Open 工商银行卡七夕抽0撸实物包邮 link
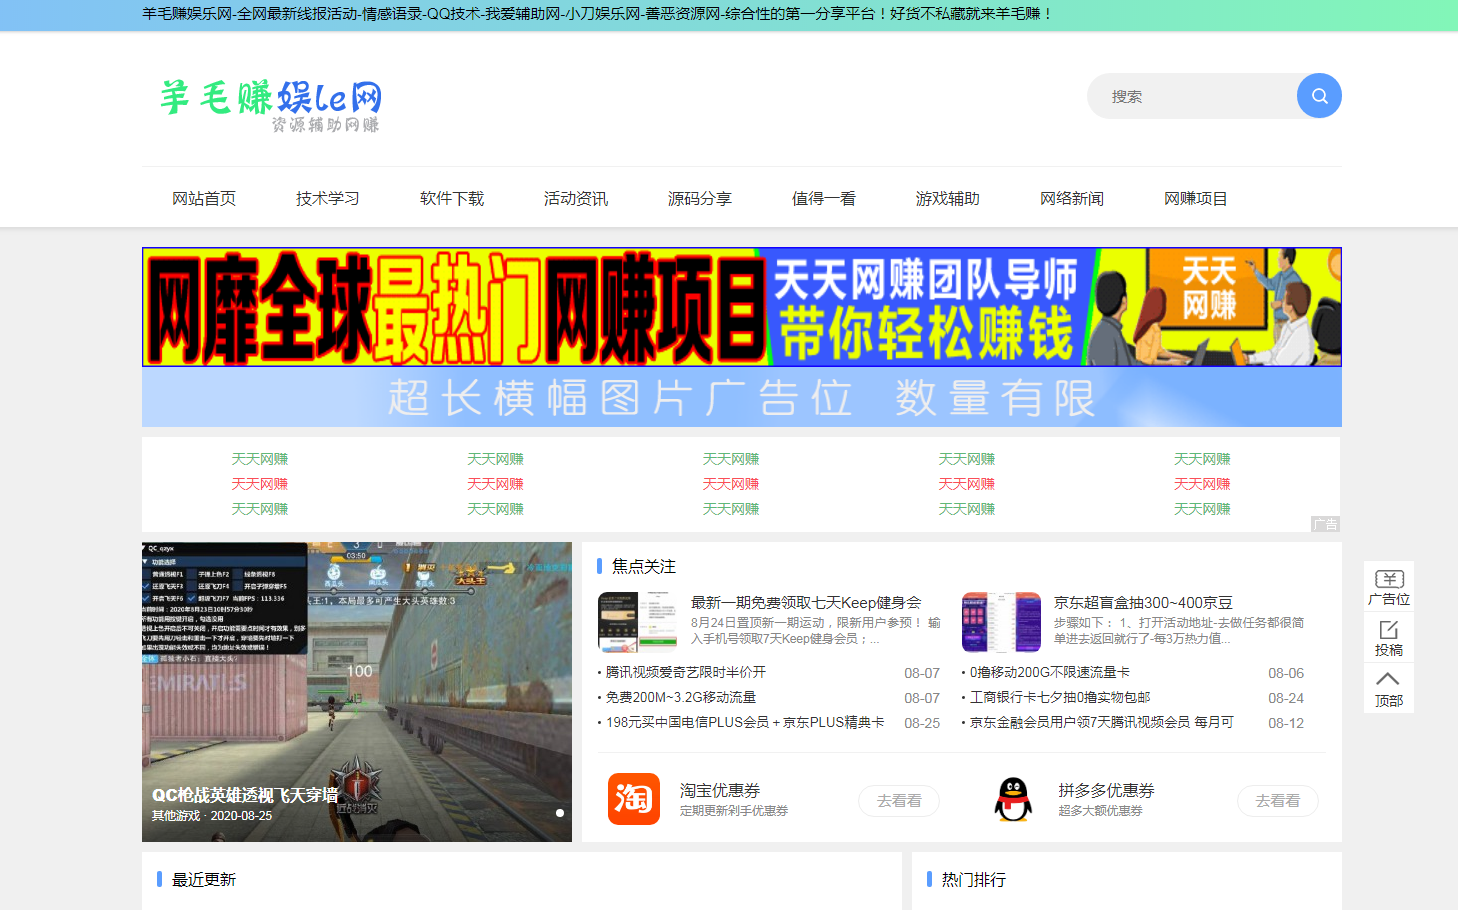 tap(1060, 697)
